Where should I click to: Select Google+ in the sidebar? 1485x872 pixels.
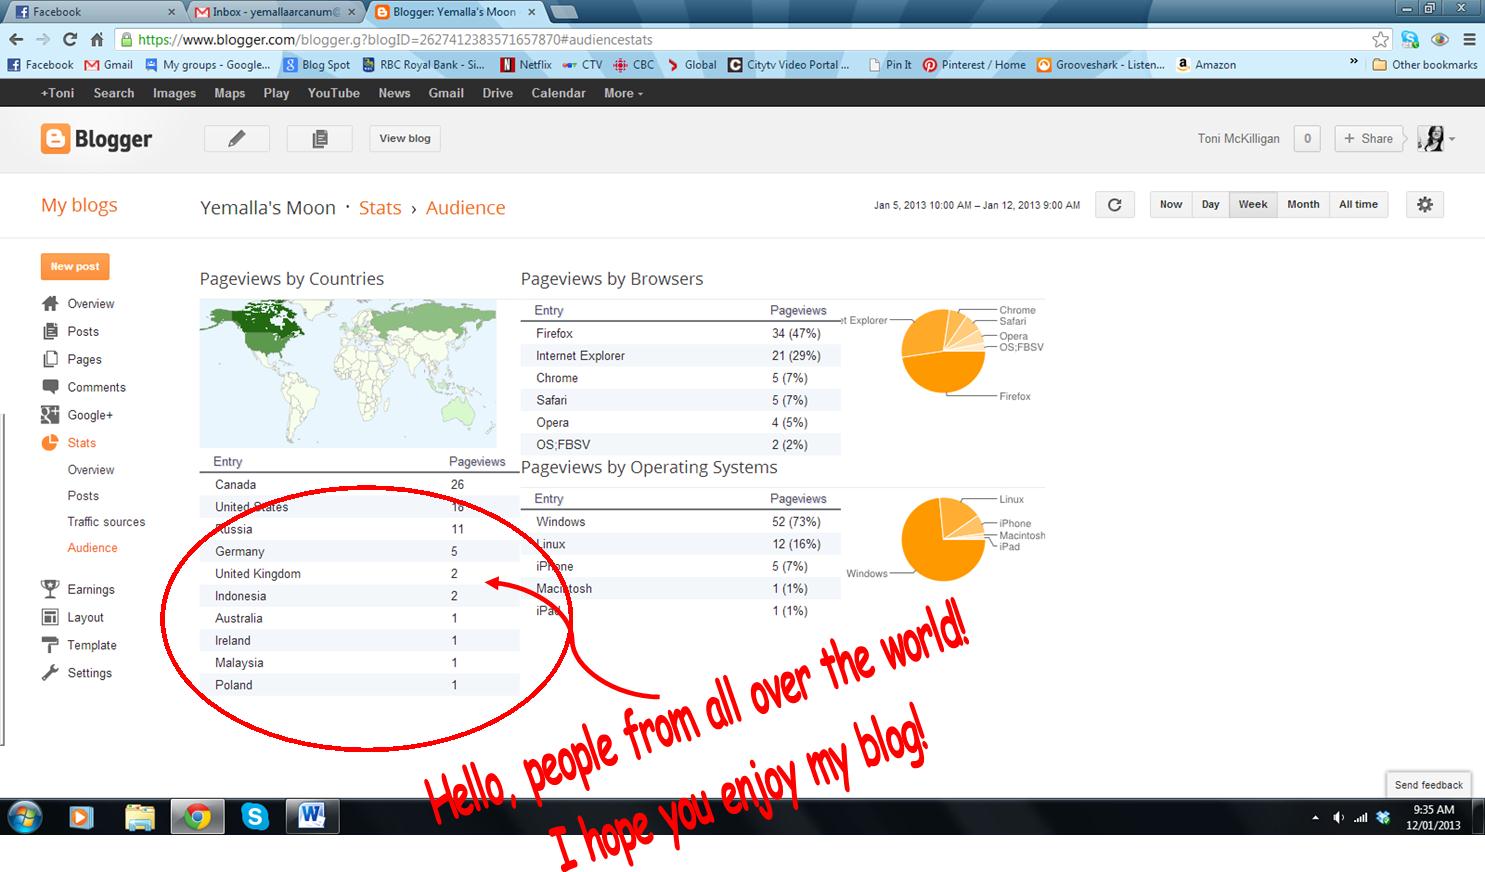tap(77, 415)
